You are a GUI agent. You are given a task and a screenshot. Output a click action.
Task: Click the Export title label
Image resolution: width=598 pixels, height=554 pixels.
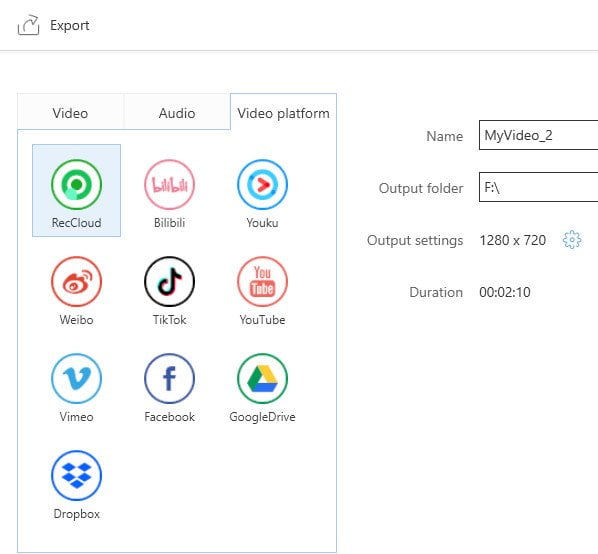[70, 26]
